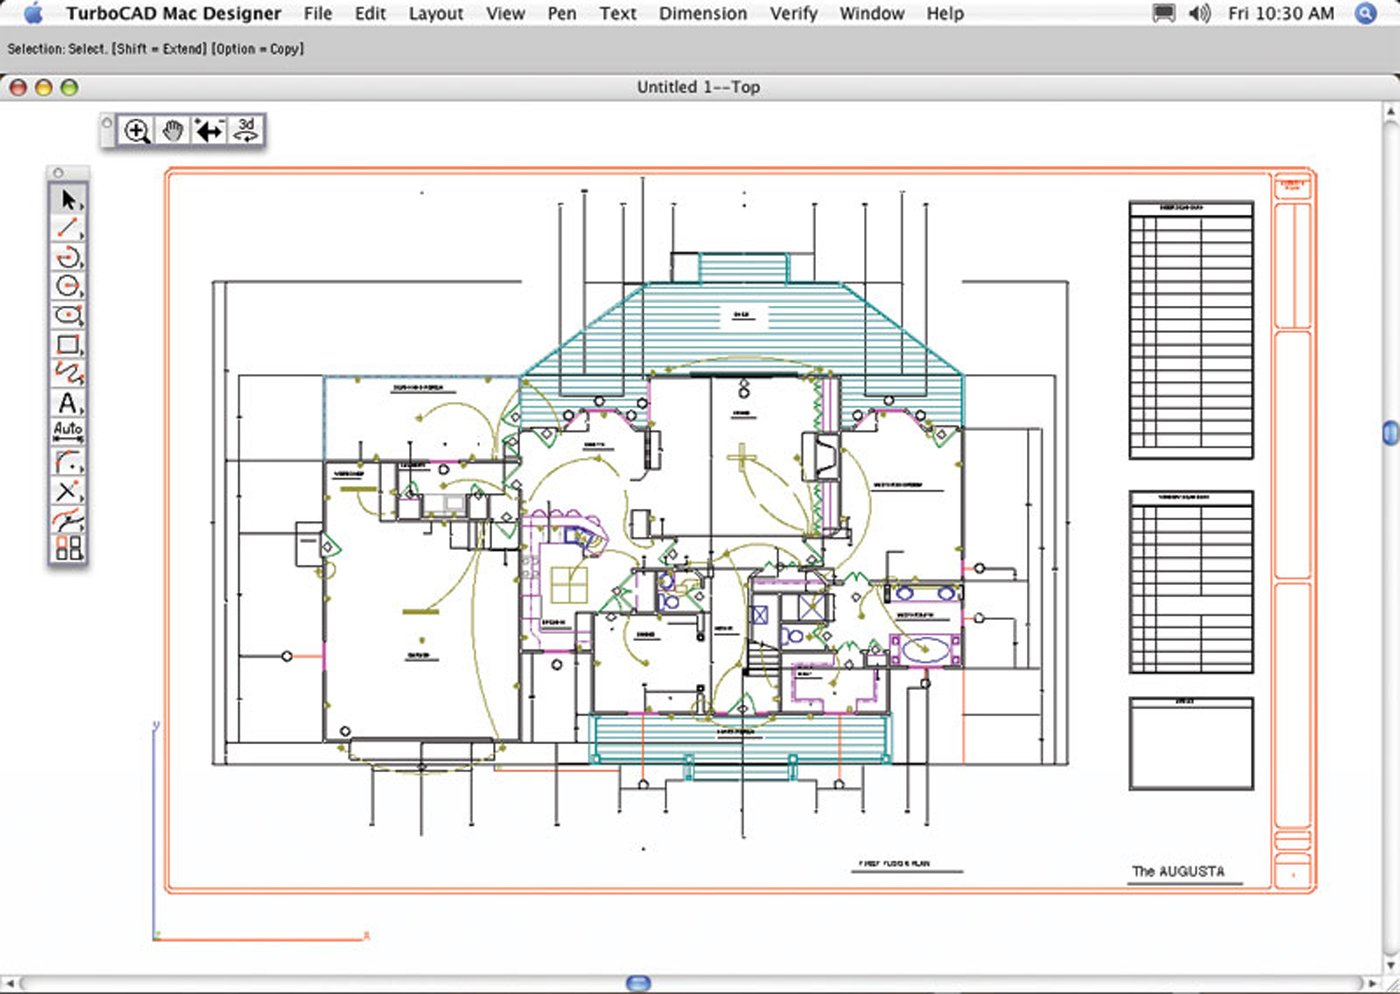
Task: Click the 3d rotate view button
Action: (x=246, y=131)
